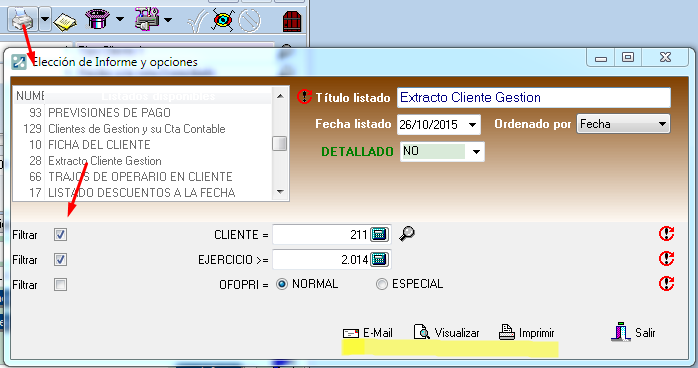Select report 66 TRAJOS DE OPERARIO EN CLIENTE

[x=142, y=177]
